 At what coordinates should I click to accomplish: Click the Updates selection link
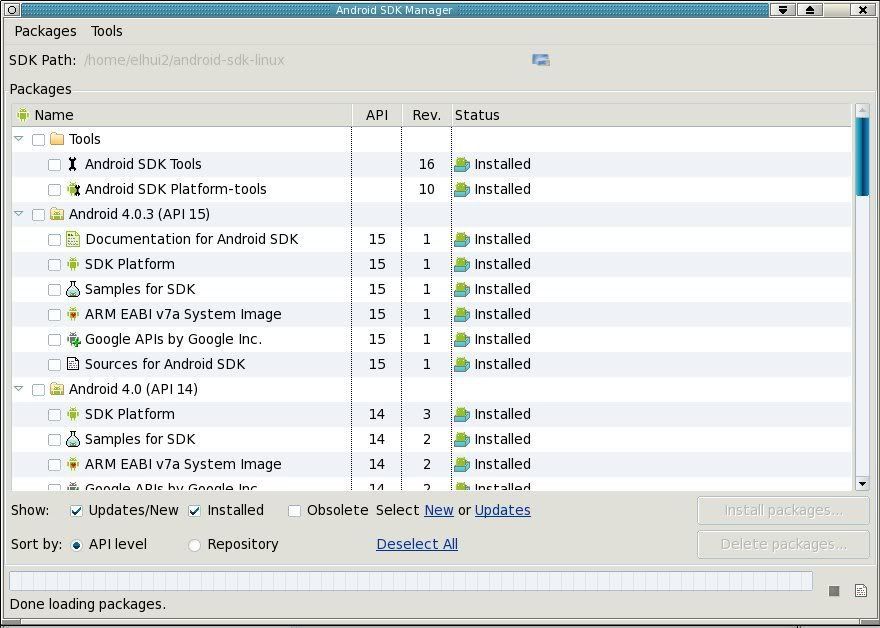pos(502,510)
